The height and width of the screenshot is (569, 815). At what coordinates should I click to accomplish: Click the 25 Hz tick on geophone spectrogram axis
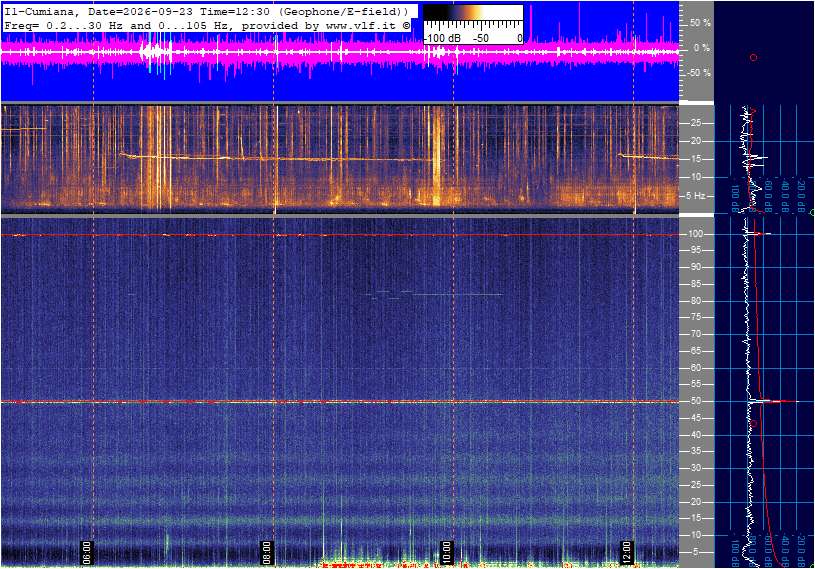point(695,123)
